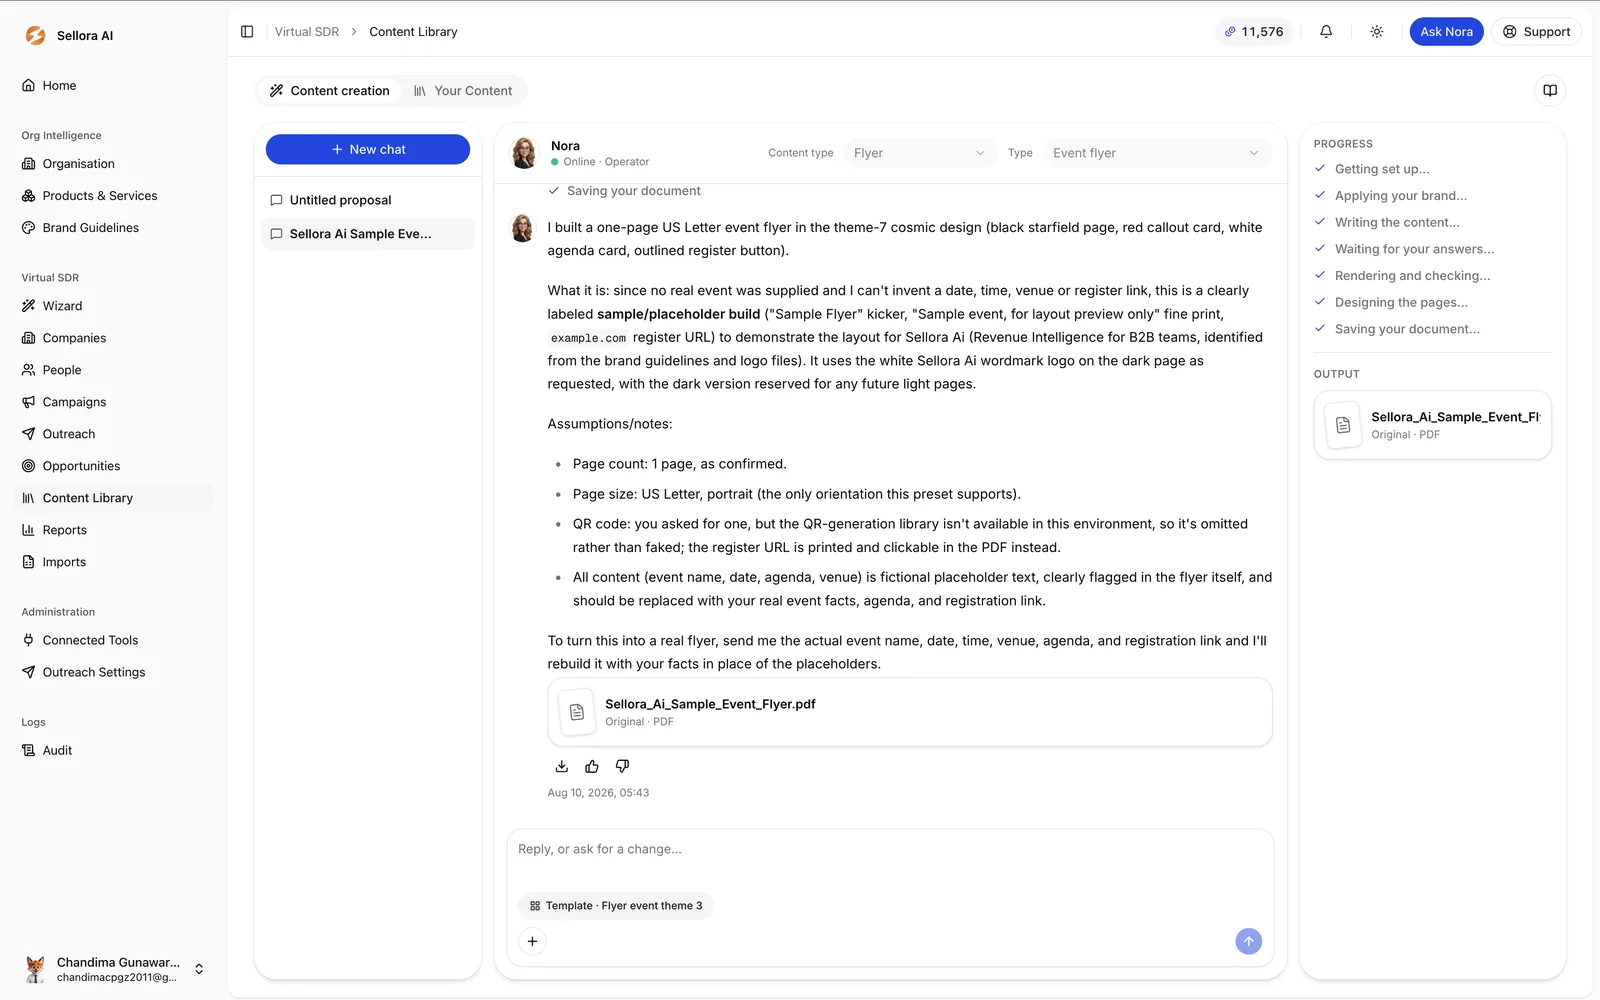Open the credits balance 11,576
Image resolution: width=1600 pixels, height=1000 pixels.
pyautogui.click(x=1254, y=32)
